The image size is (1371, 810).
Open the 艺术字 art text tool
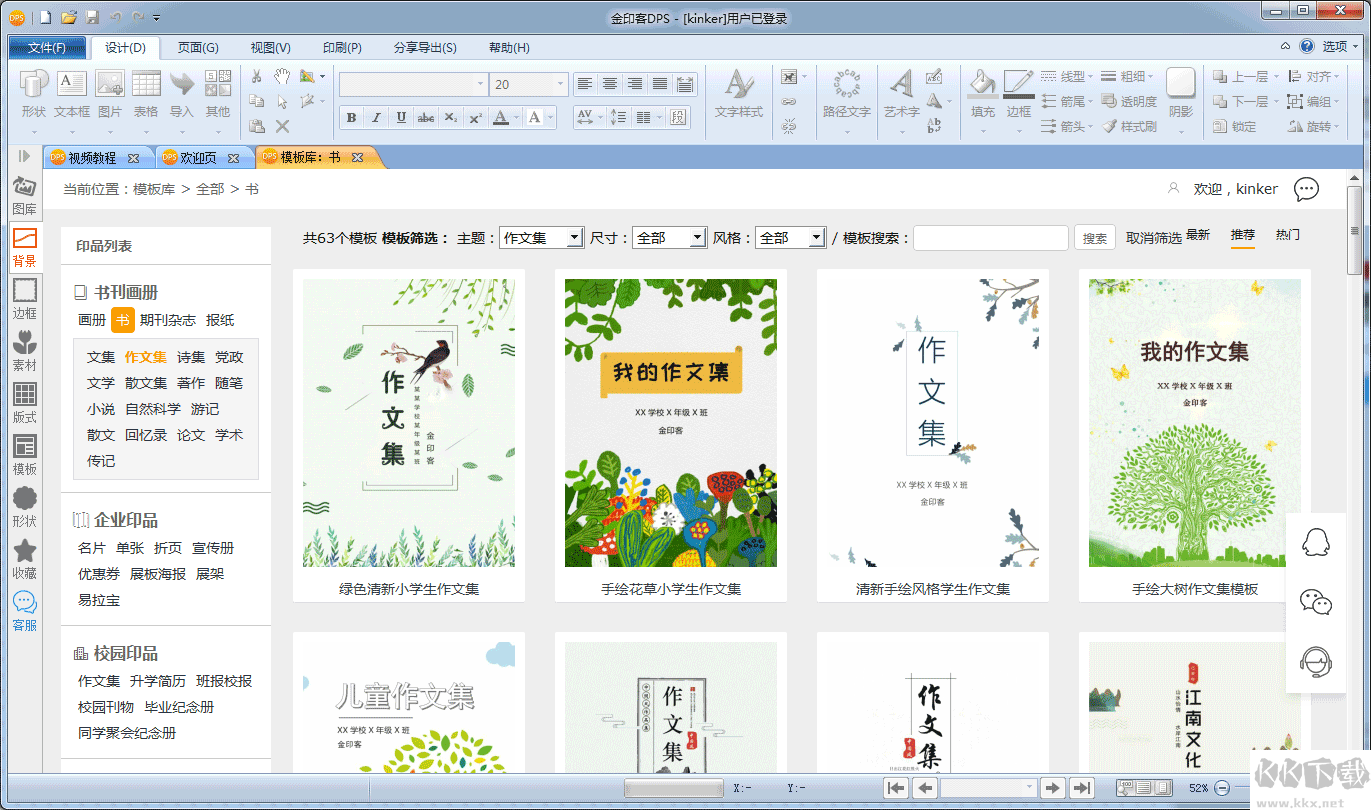pos(902,94)
